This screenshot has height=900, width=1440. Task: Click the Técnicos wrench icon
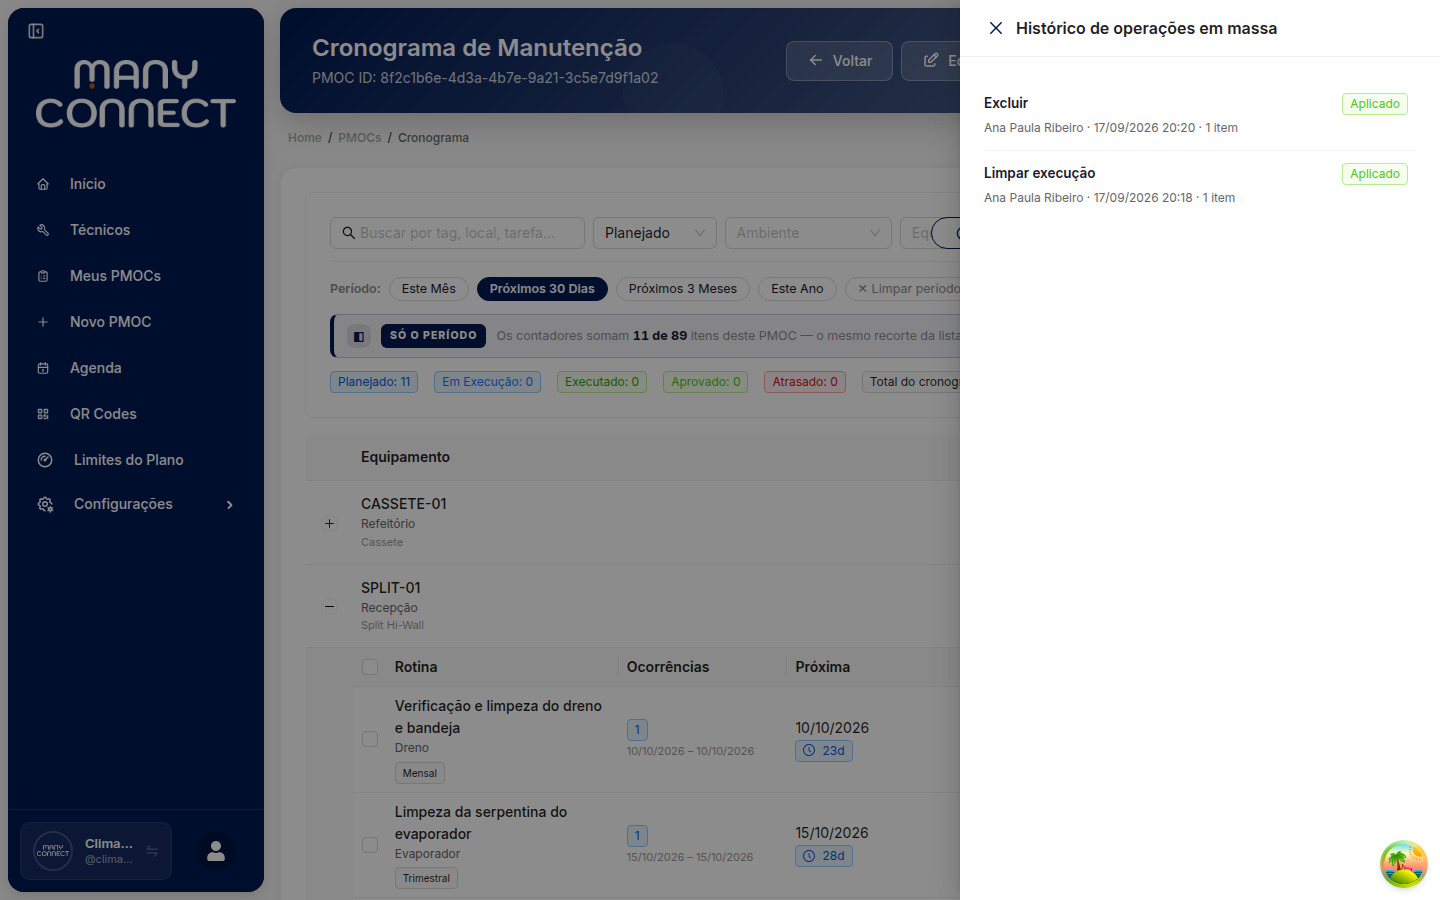pyautogui.click(x=43, y=230)
